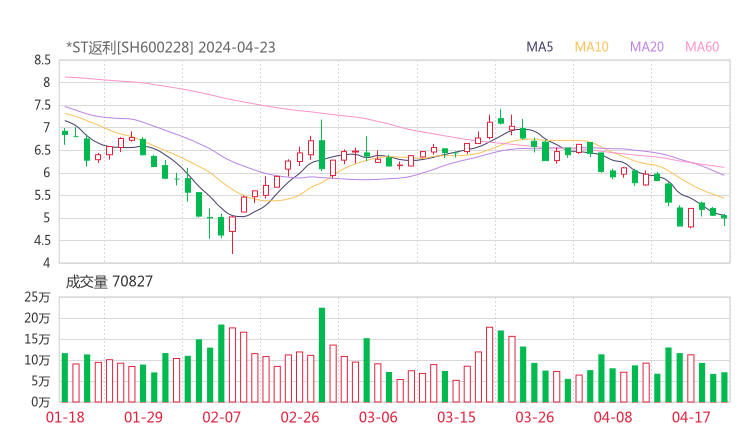Click the 5万 volume axis label
Viewport: 740px width, 440px height.
click(x=41, y=381)
